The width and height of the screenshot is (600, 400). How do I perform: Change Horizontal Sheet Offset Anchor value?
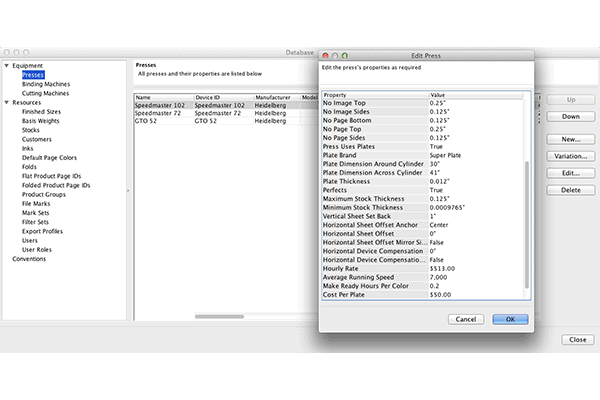tap(475, 225)
